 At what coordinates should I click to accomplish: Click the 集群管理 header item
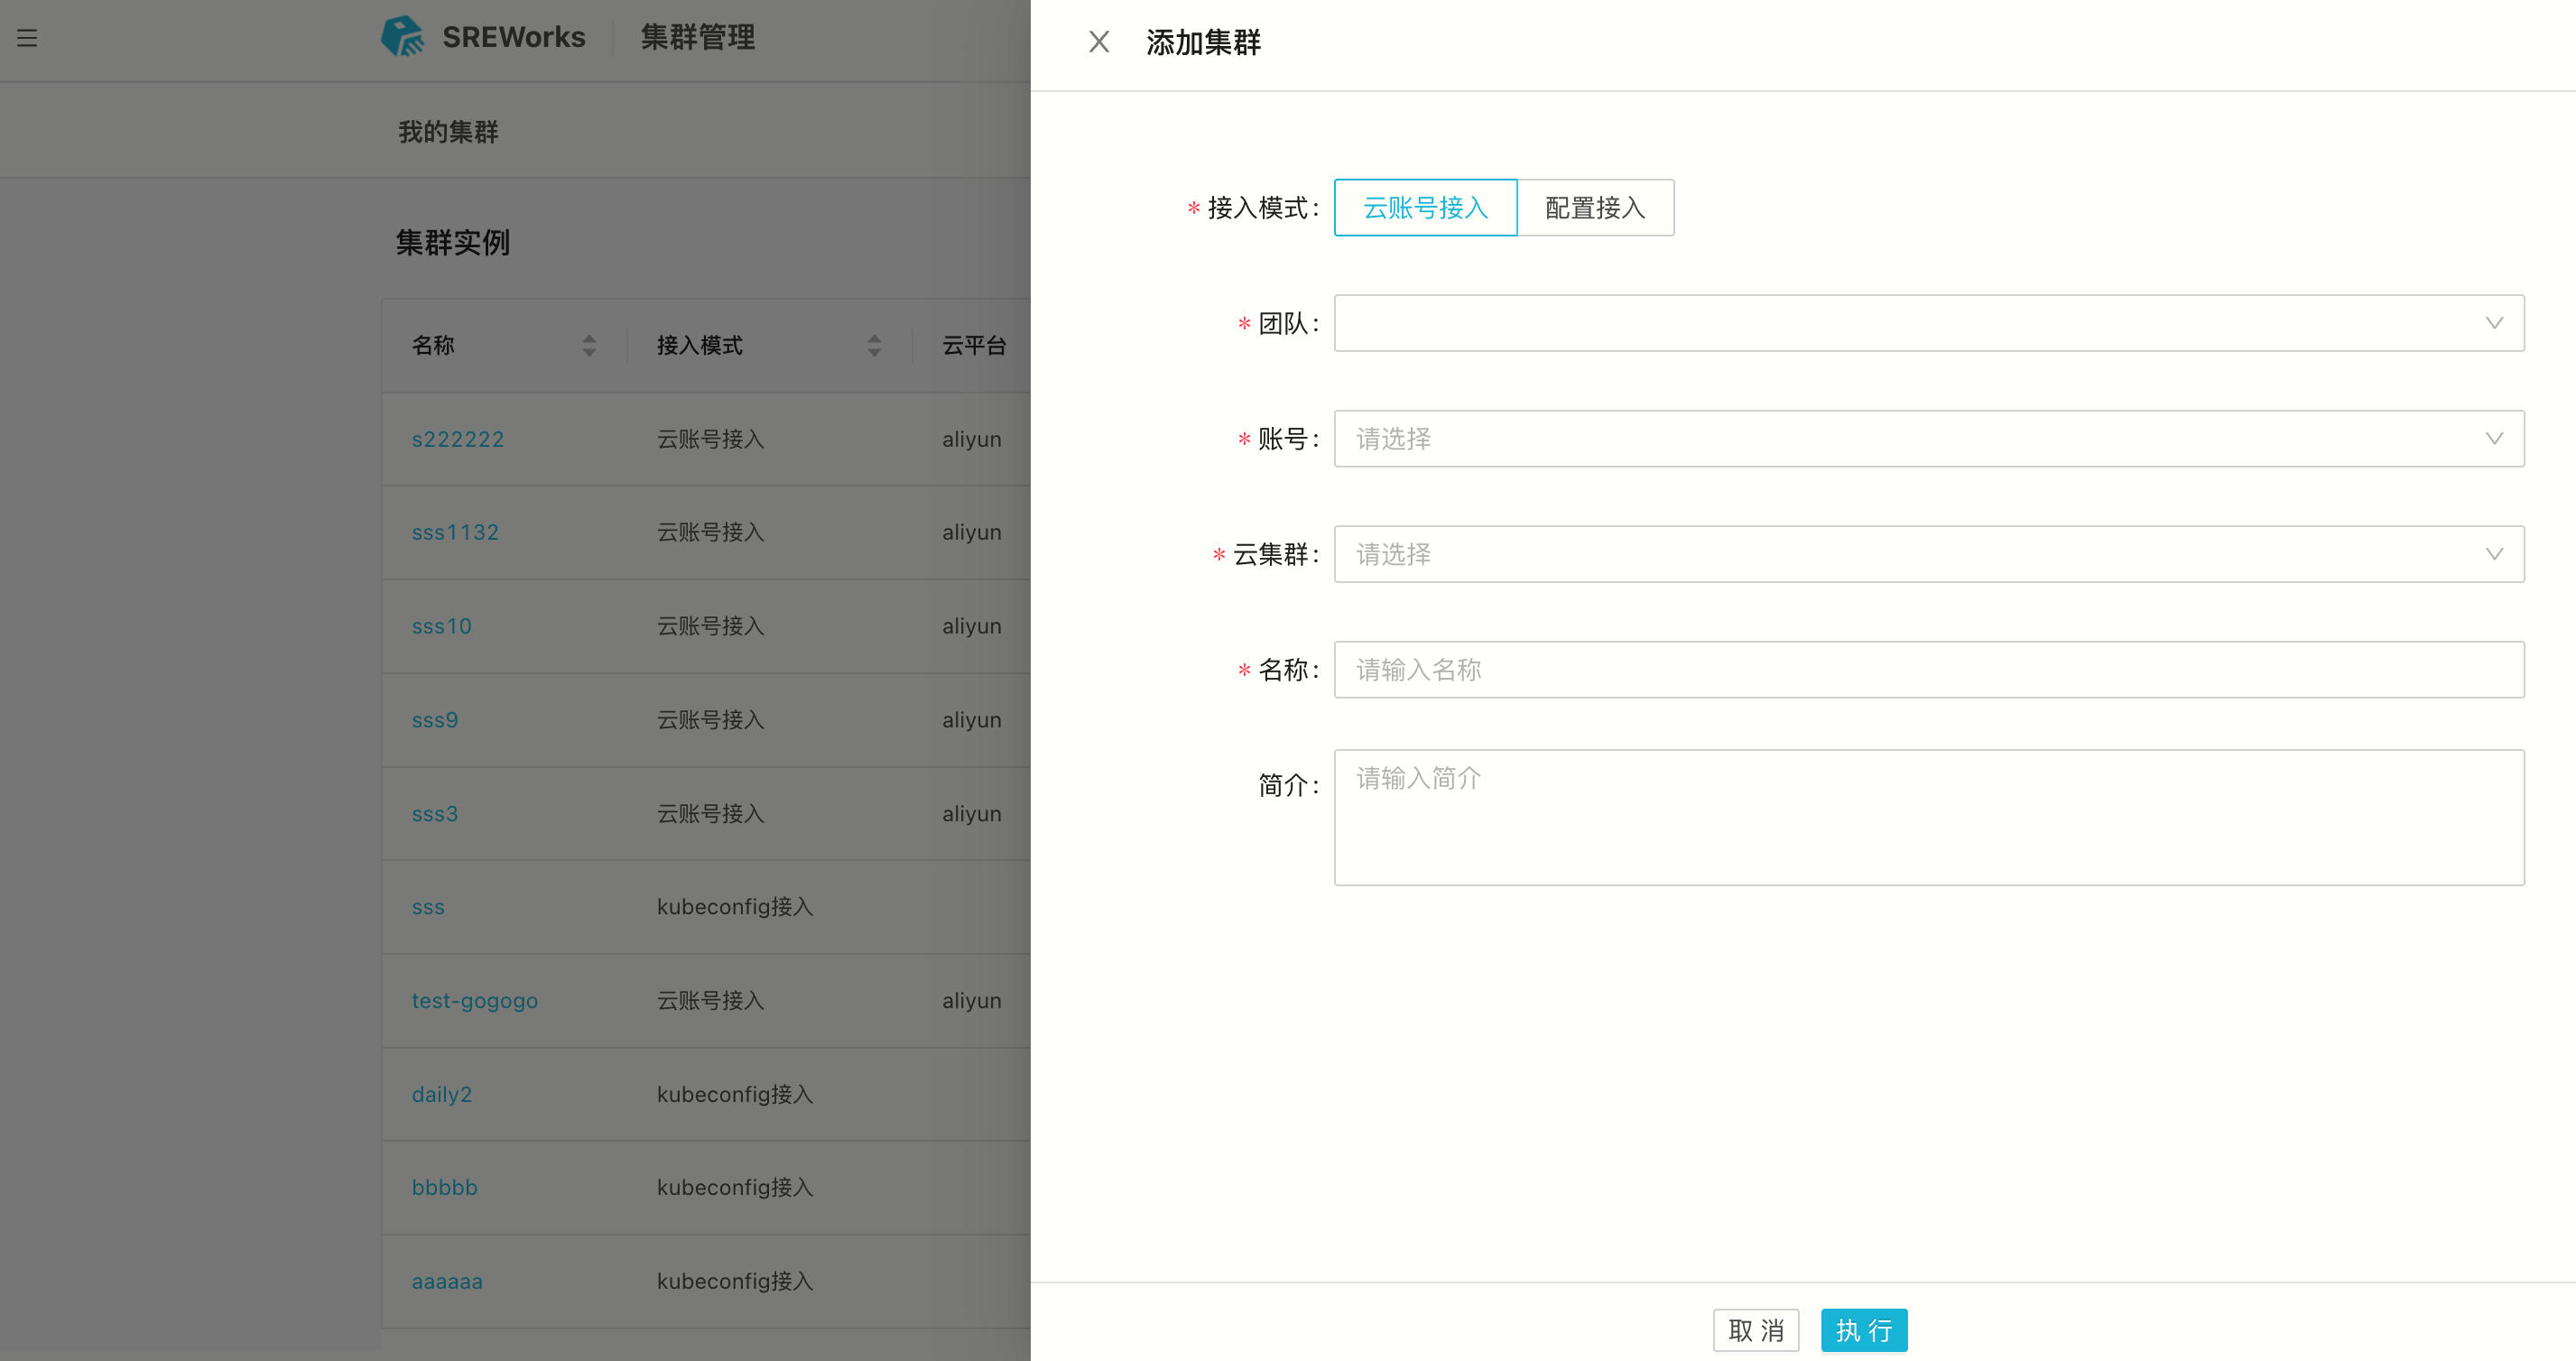697,38
